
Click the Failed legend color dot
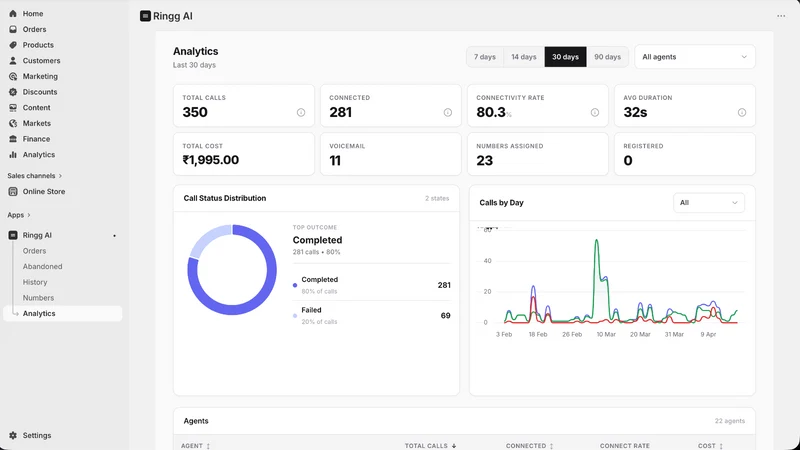(x=295, y=316)
